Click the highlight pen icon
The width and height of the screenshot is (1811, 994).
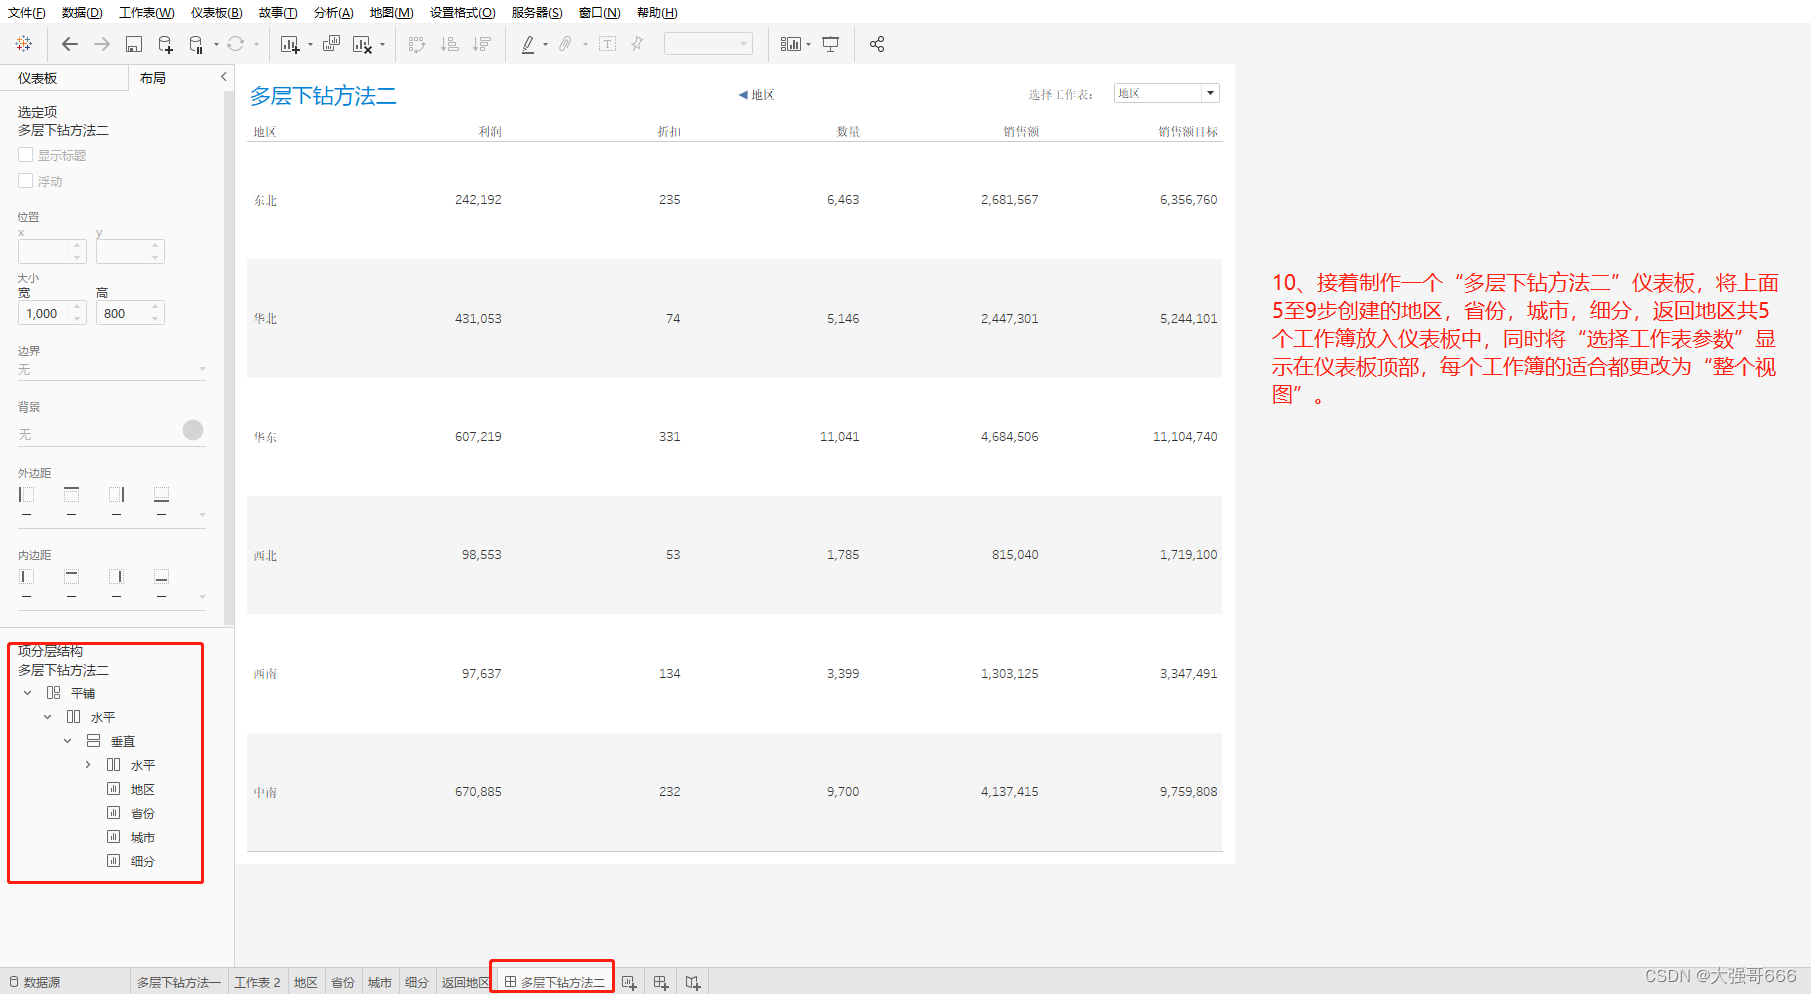coord(528,44)
